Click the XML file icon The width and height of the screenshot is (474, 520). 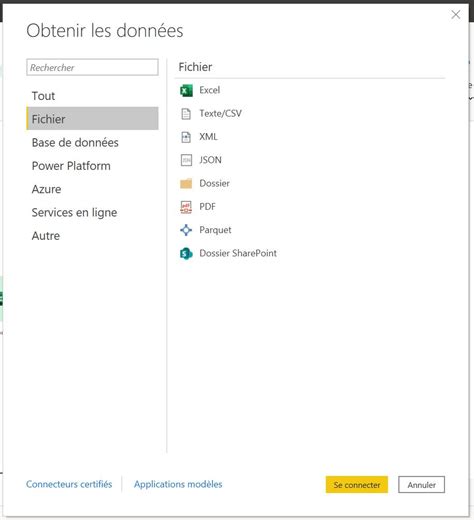pyautogui.click(x=186, y=137)
